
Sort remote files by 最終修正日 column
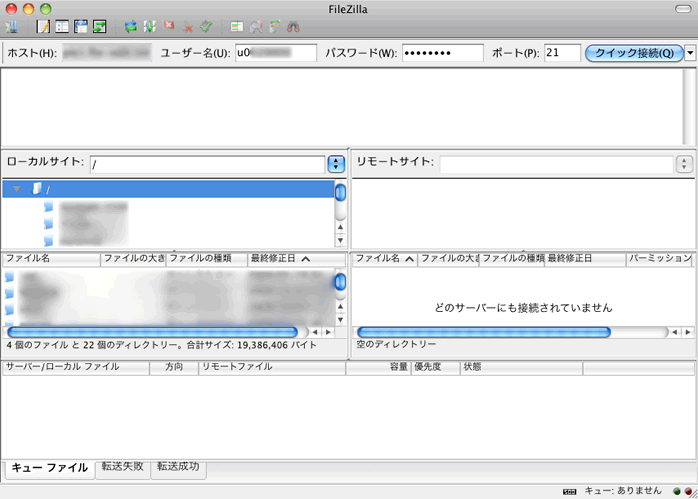tap(585, 259)
